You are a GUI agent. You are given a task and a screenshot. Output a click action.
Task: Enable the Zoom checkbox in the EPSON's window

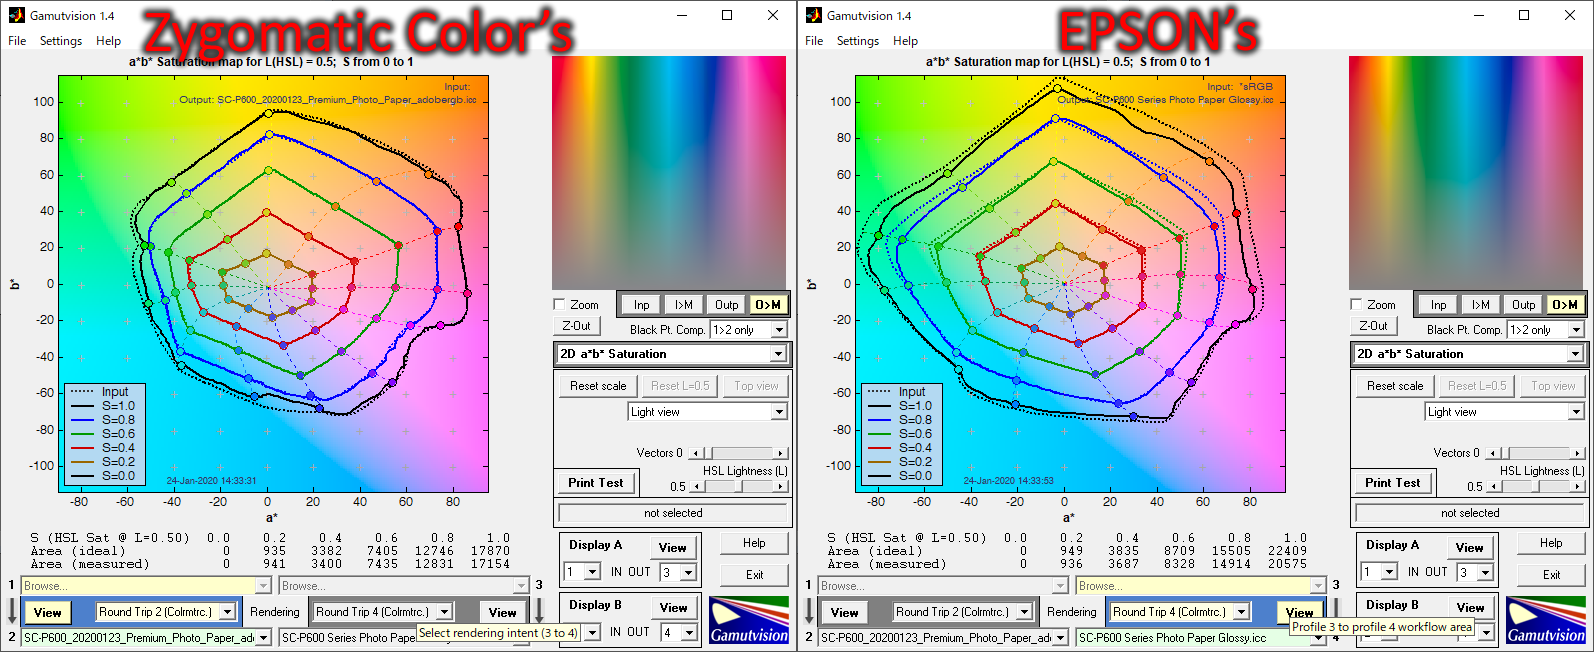click(1357, 304)
